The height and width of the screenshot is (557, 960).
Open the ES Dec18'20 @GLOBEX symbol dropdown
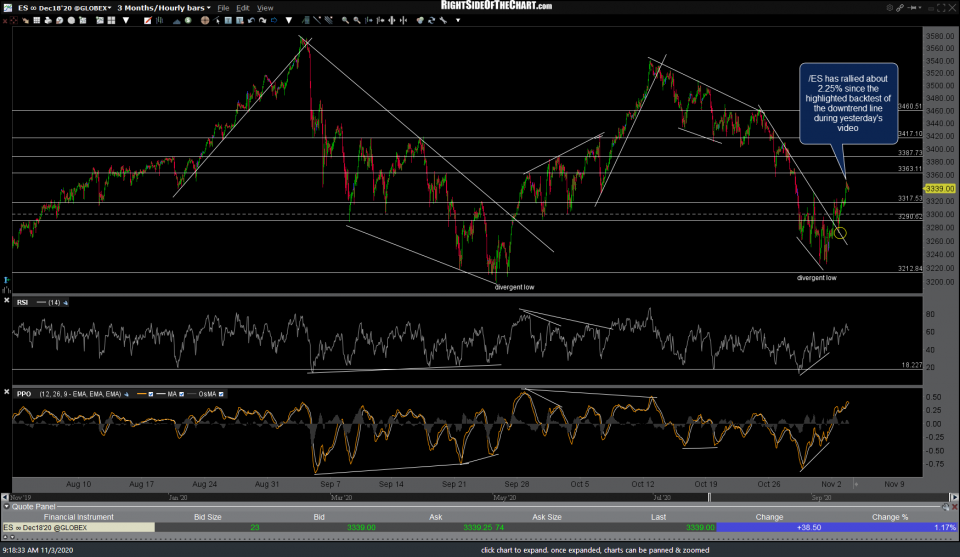click(x=64, y=7)
